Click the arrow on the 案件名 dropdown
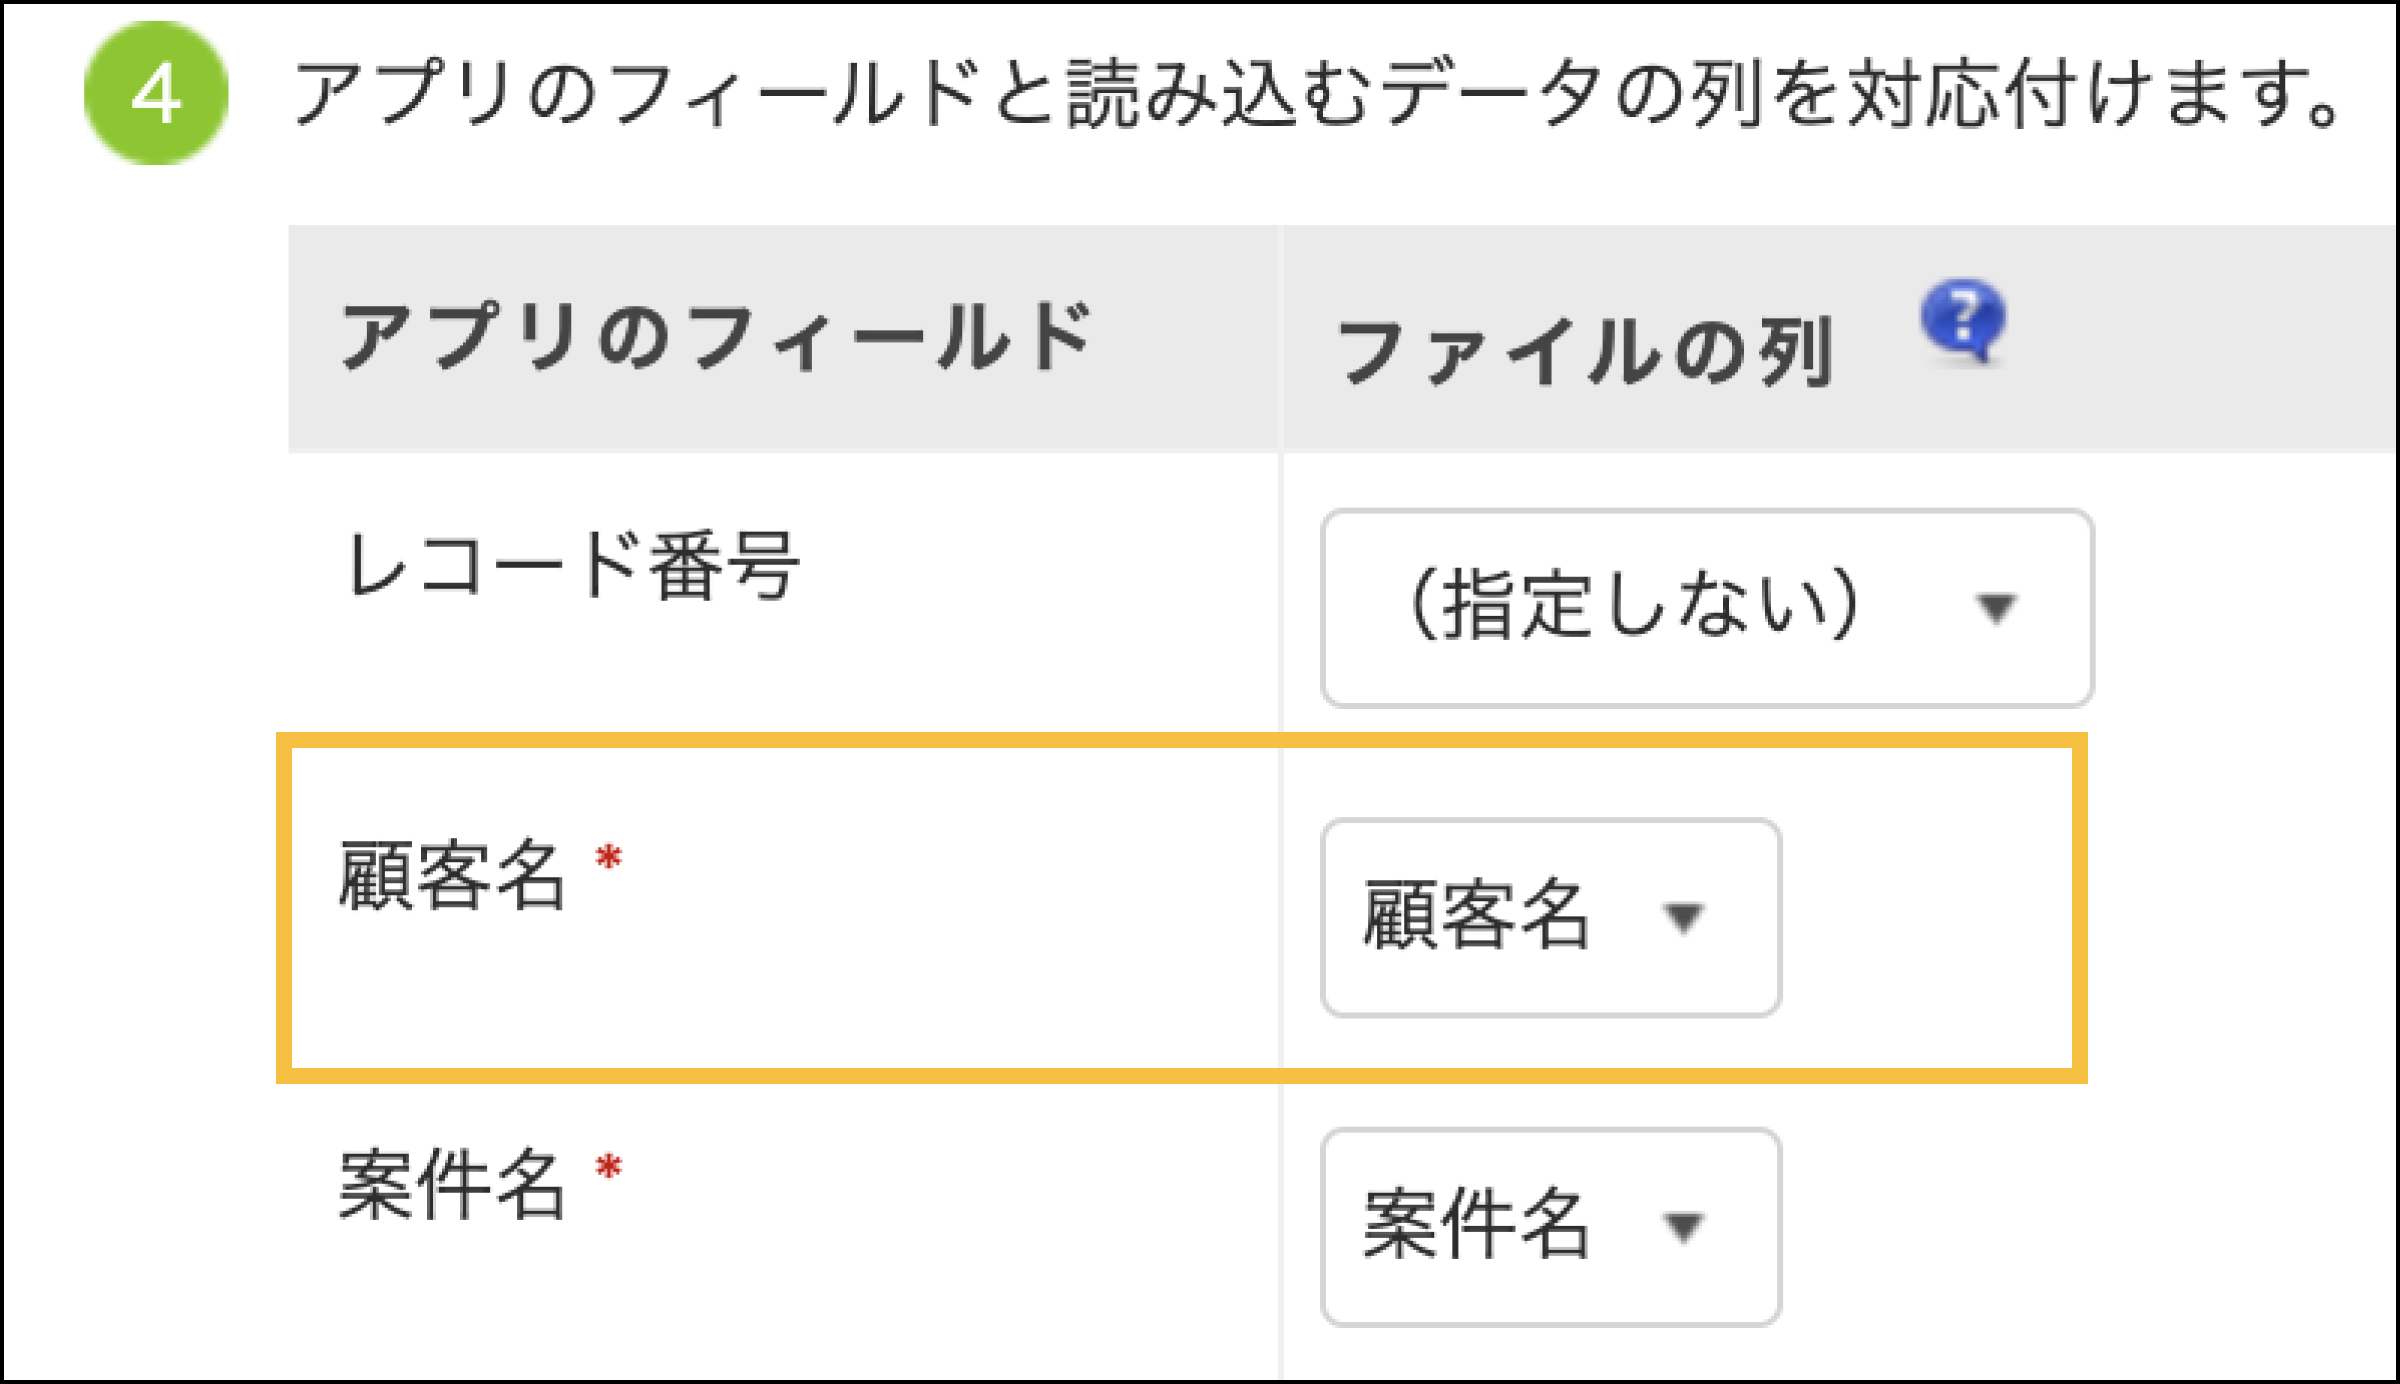The width and height of the screenshot is (2400, 1384). (1684, 1226)
